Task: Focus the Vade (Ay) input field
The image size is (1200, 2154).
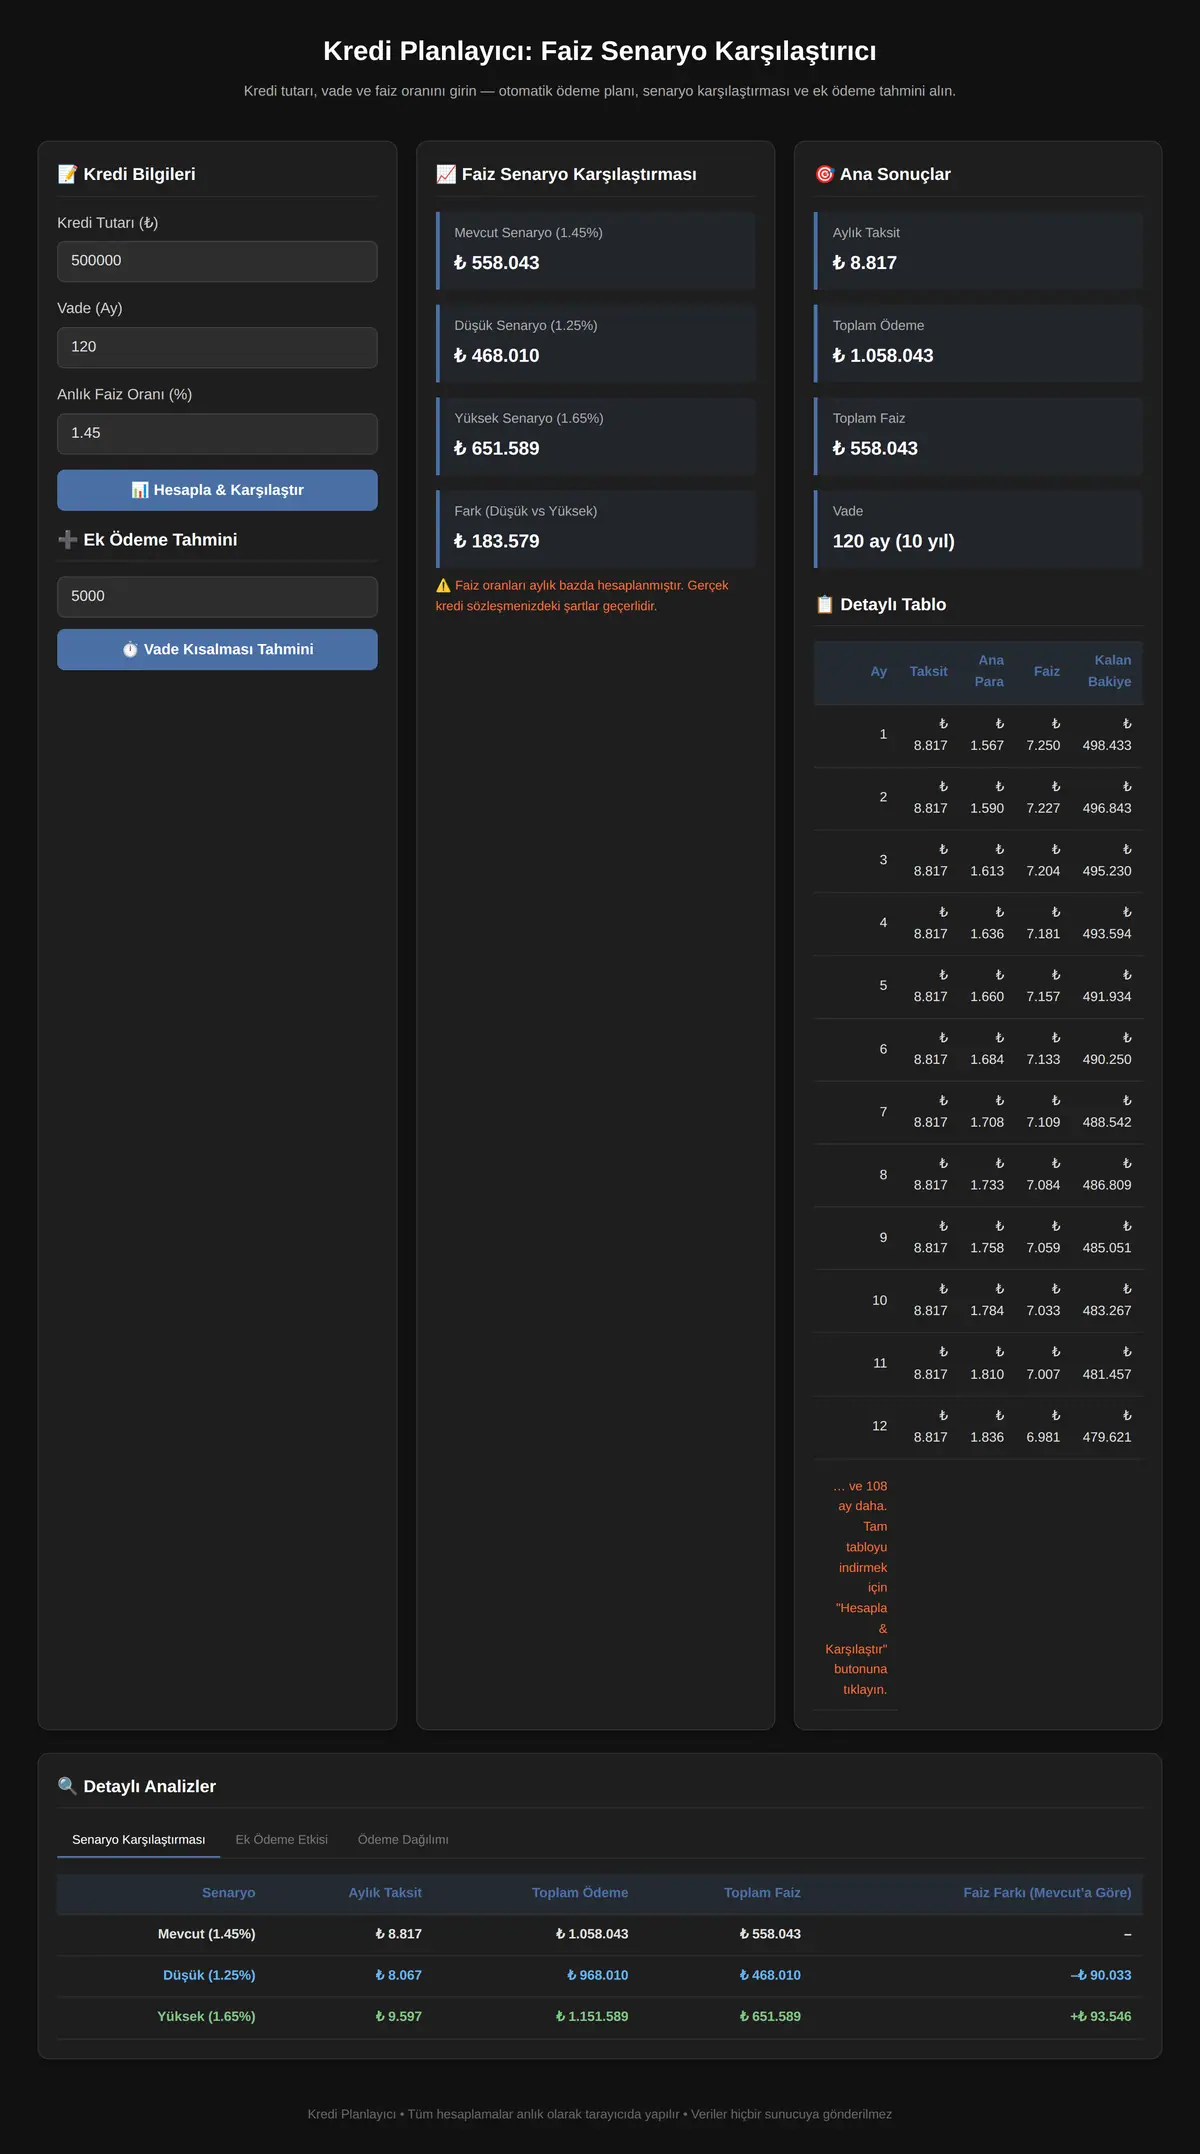Action: pyautogui.click(x=217, y=347)
